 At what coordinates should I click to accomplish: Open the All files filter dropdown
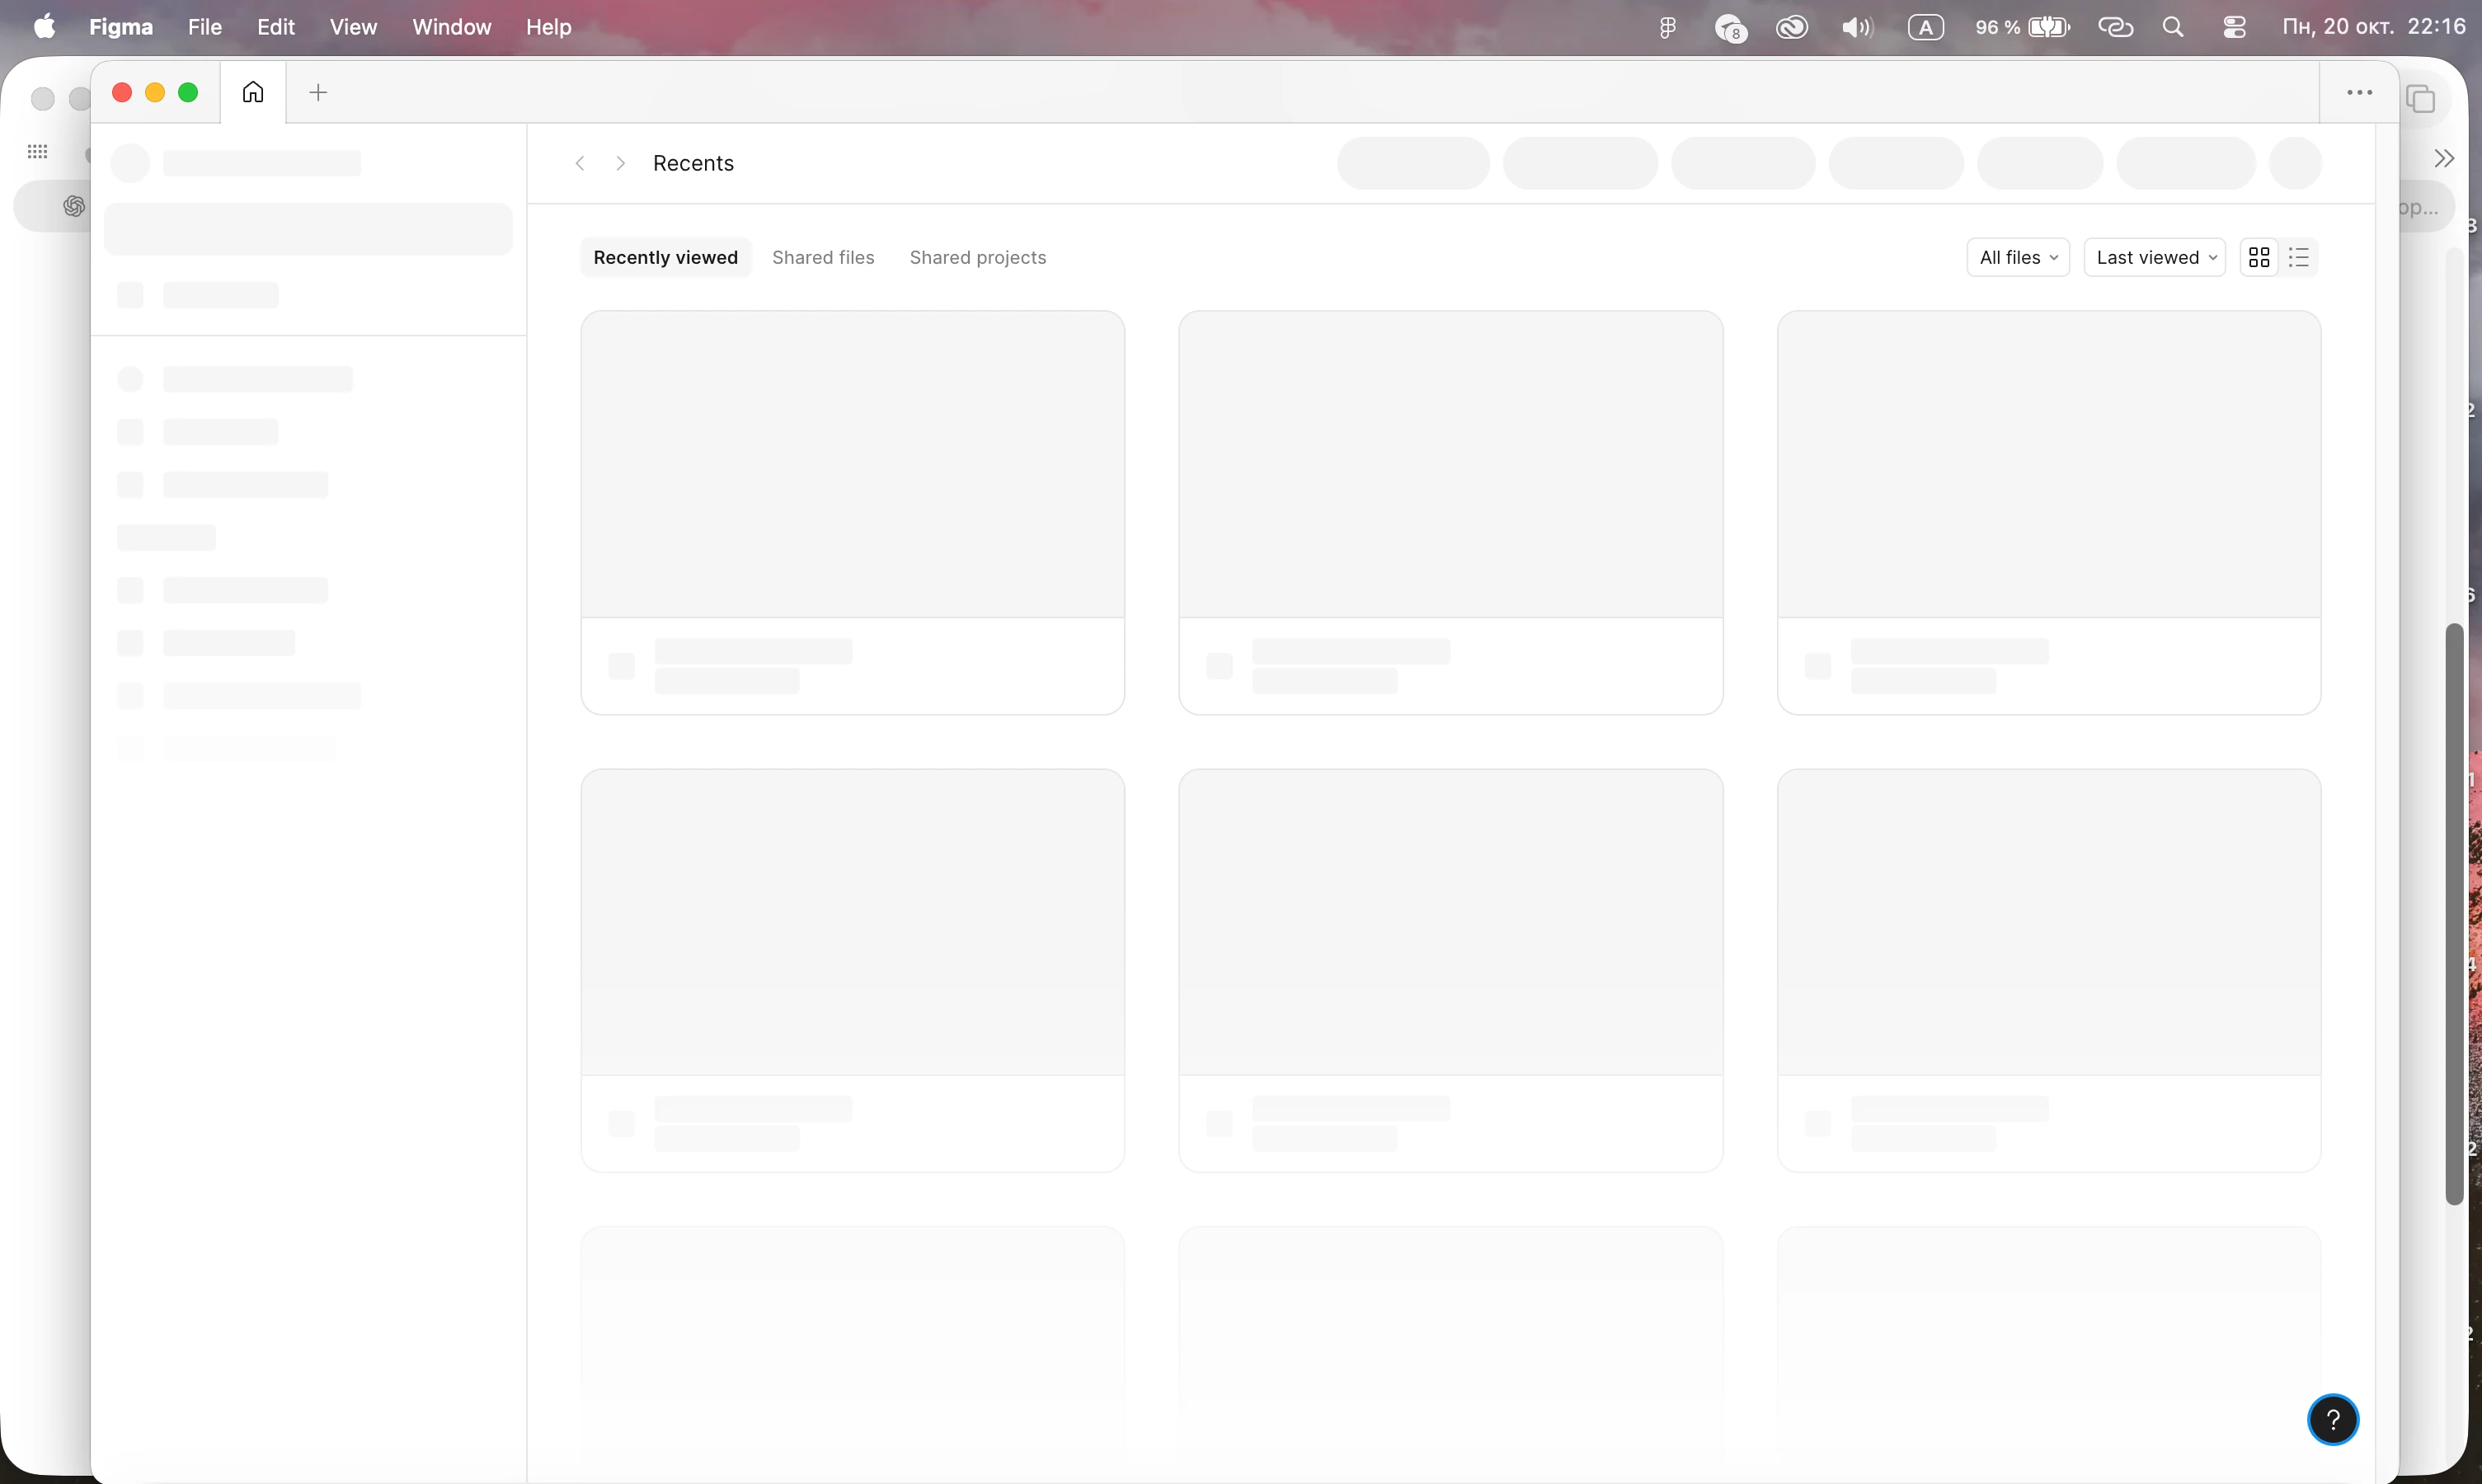pyautogui.click(x=2018, y=257)
